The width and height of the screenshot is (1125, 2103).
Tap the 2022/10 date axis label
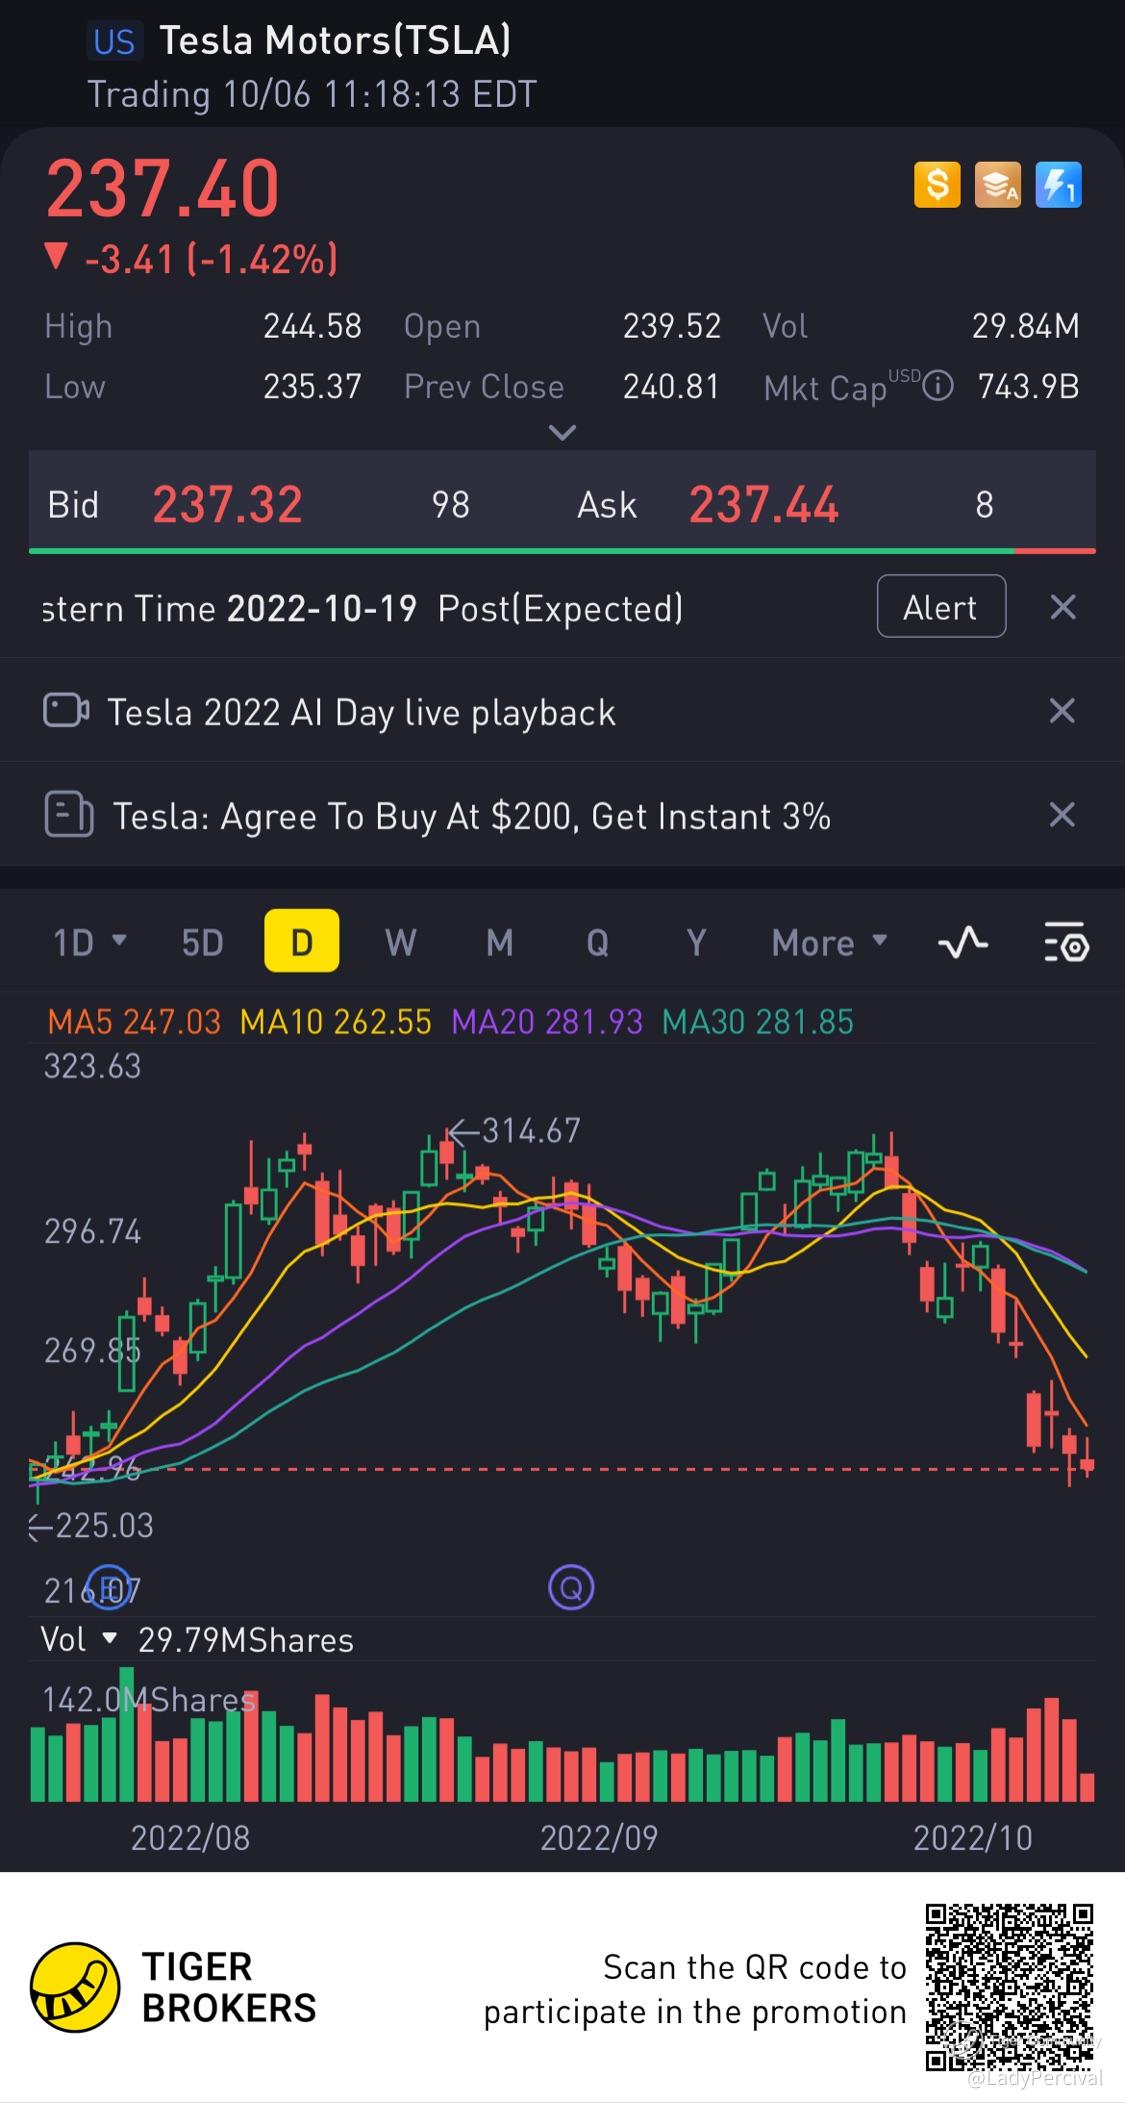point(973,1837)
